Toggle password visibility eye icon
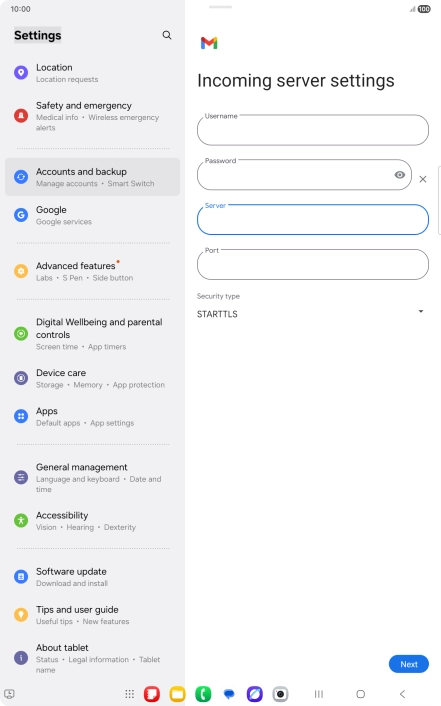Viewport: 441px width, 706px height. 400,175
